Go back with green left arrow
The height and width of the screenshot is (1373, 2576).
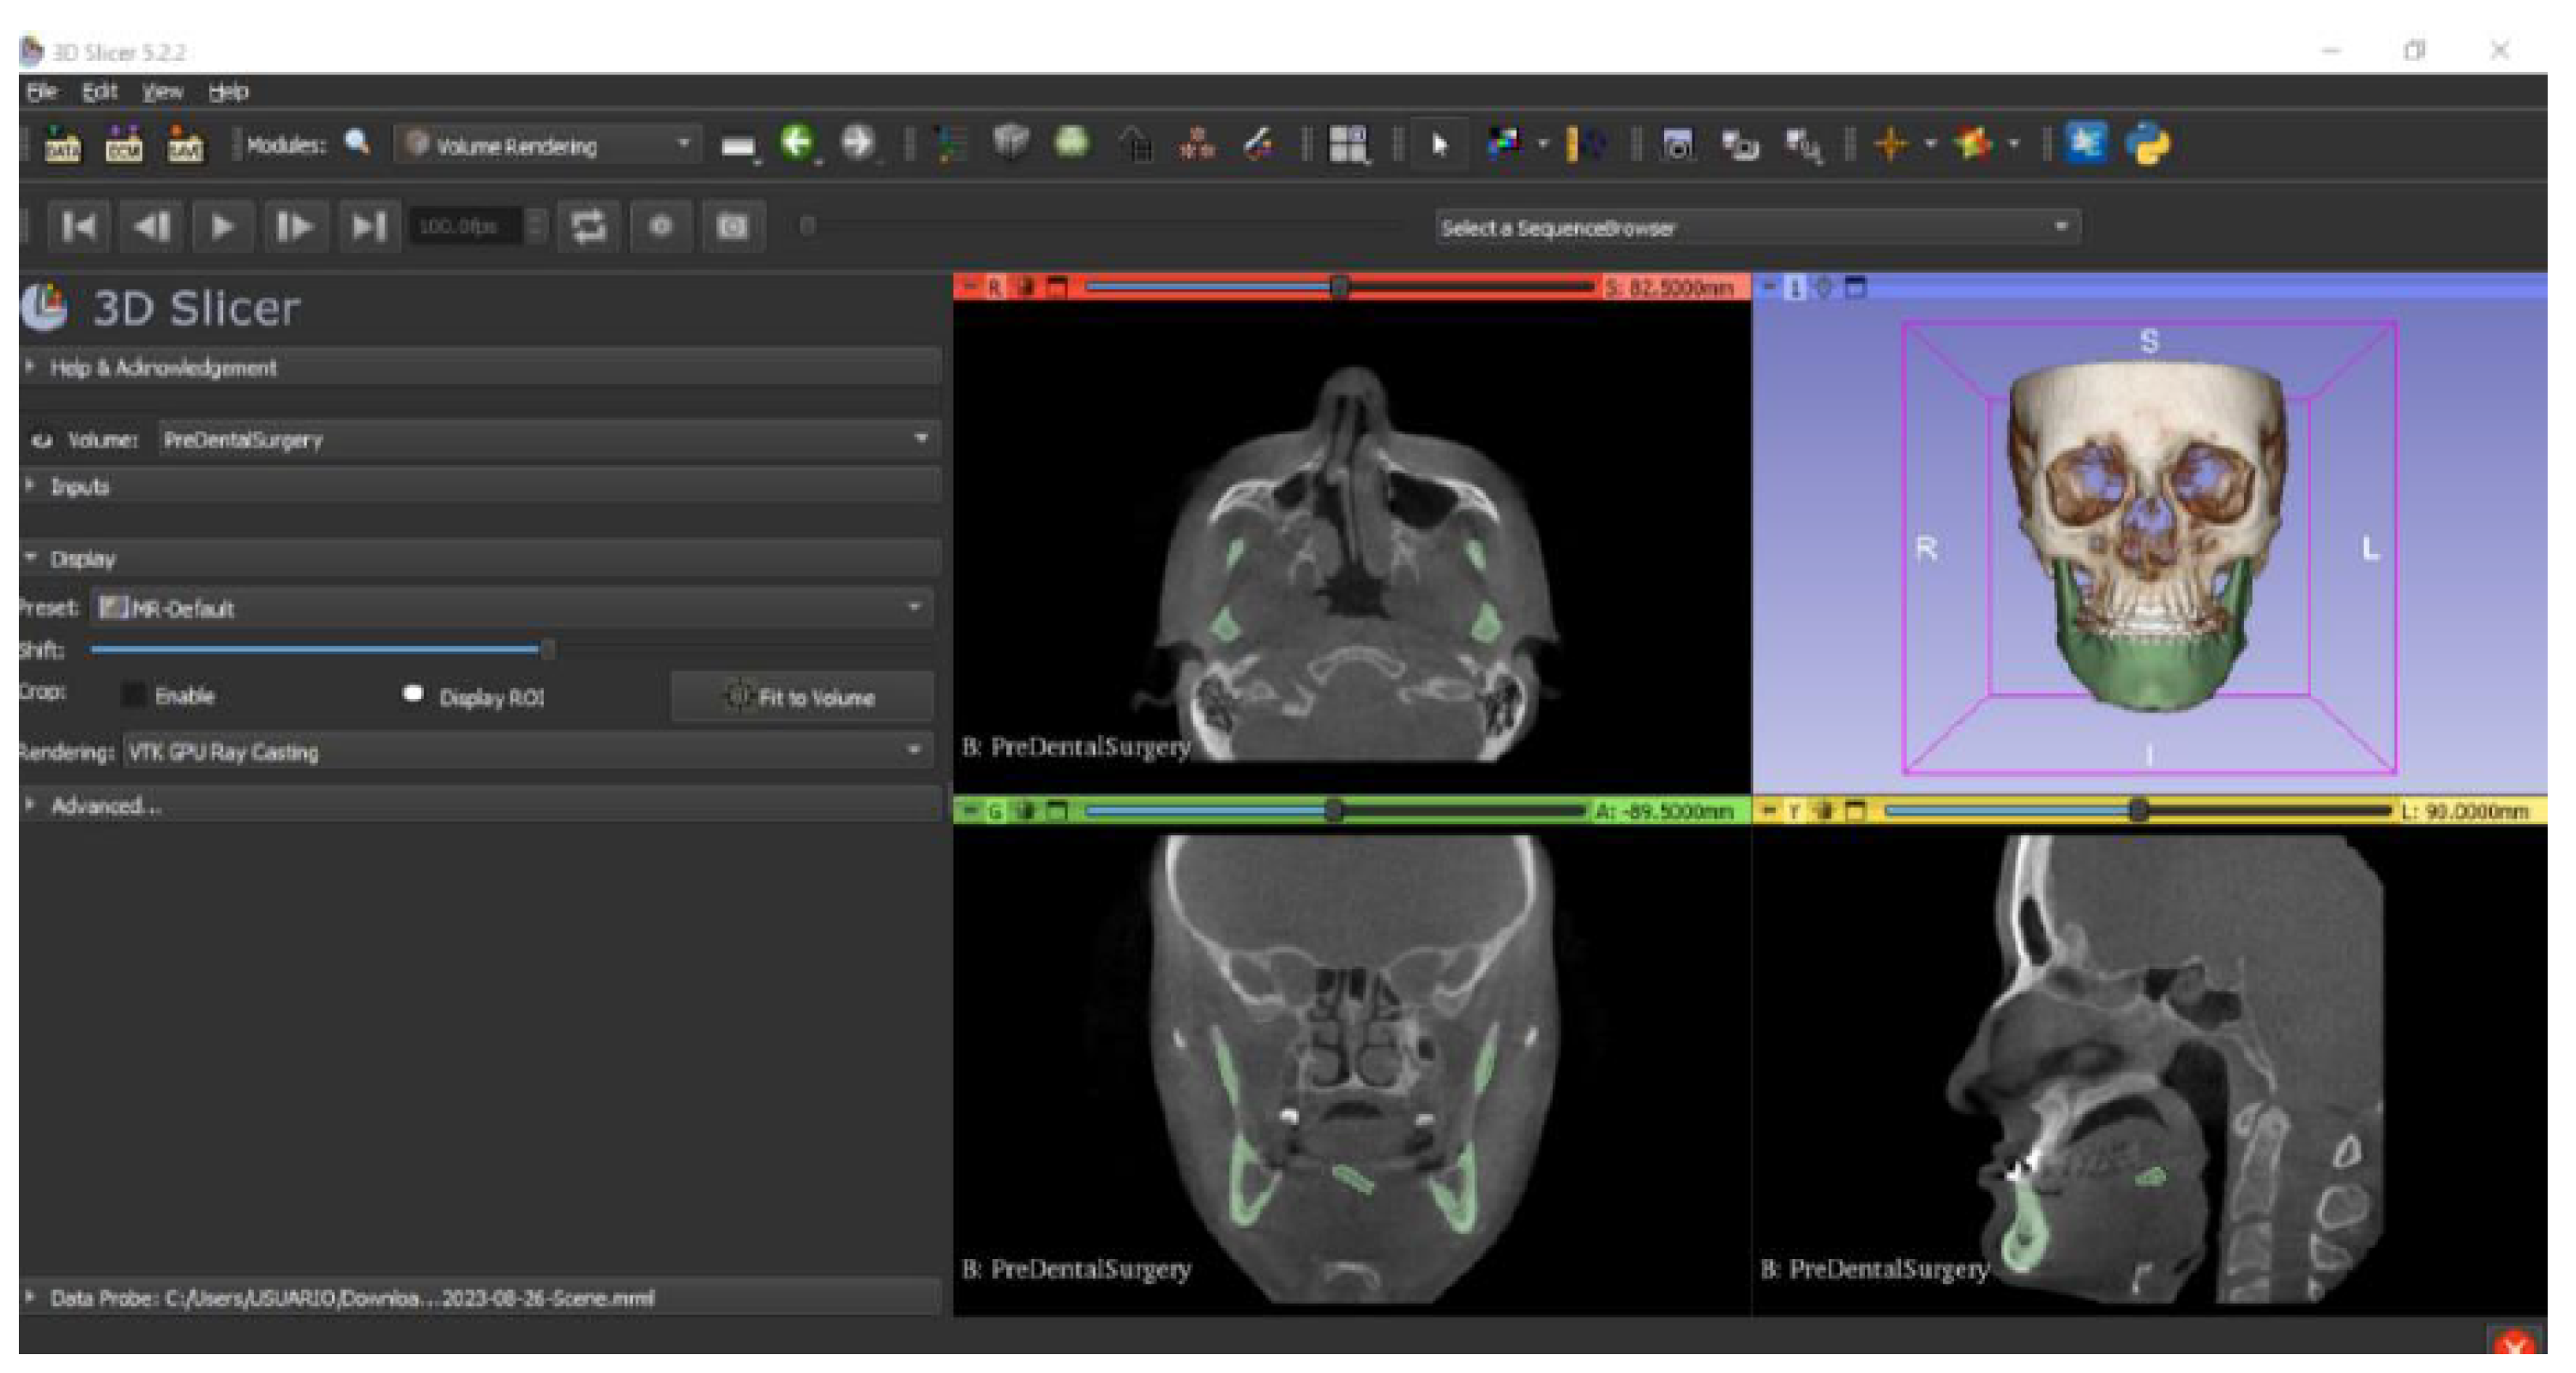[x=796, y=143]
